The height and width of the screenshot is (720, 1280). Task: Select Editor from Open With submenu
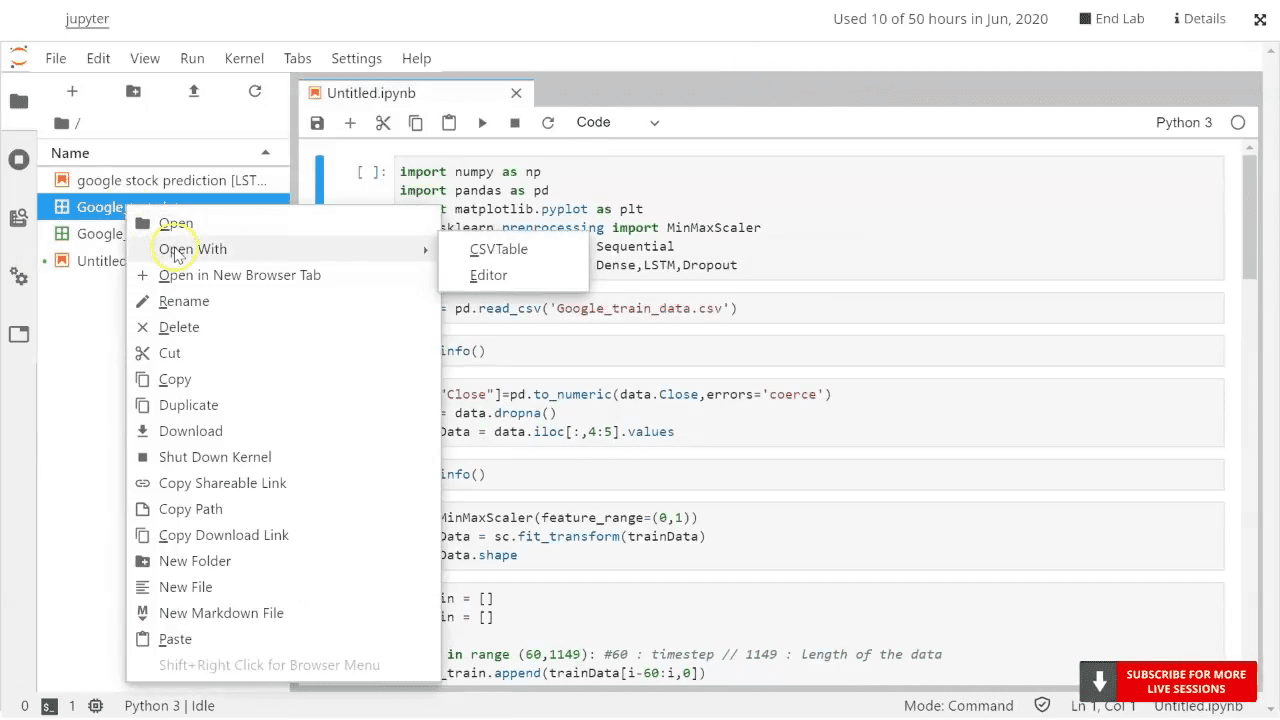click(514, 275)
